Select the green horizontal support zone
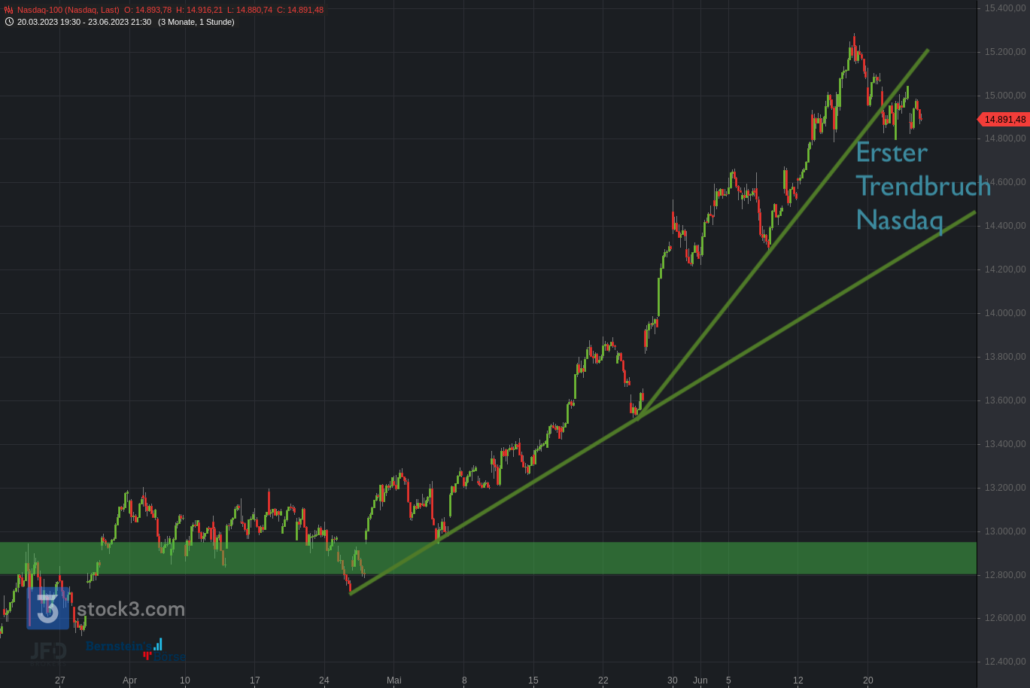The height and width of the screenshot is (688, 1030). [488, 558]
